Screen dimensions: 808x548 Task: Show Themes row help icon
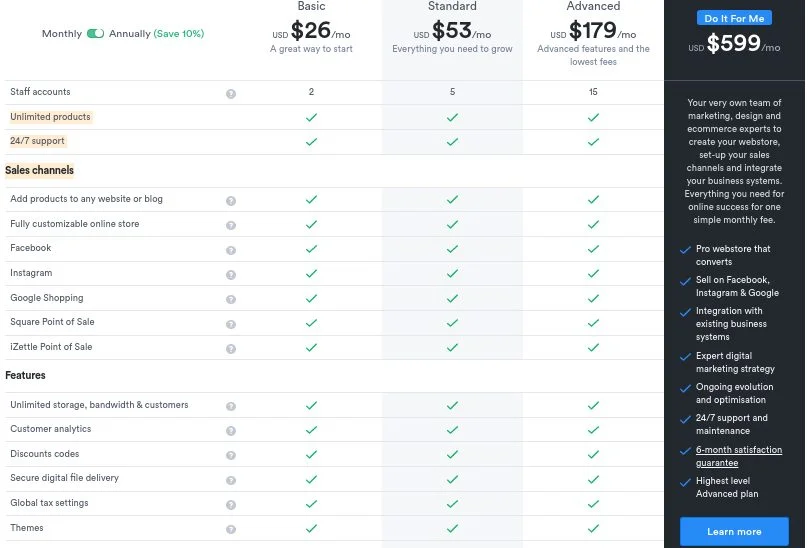pyautogui.click(x=231, y=529)
